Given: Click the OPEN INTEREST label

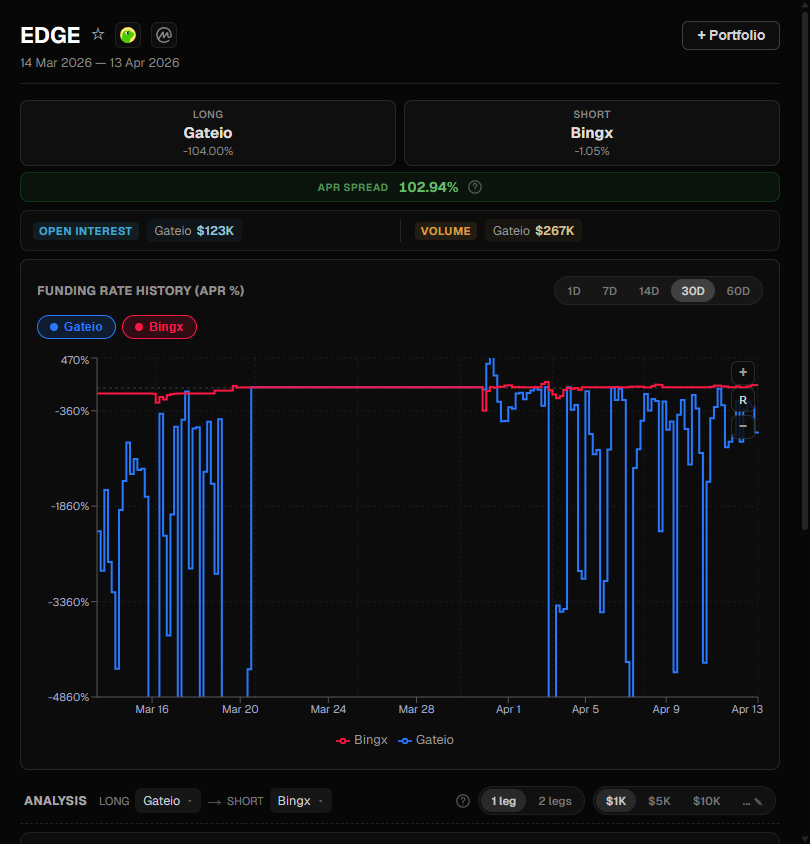Looking at the screenshot, I should (x=86, y=231).
